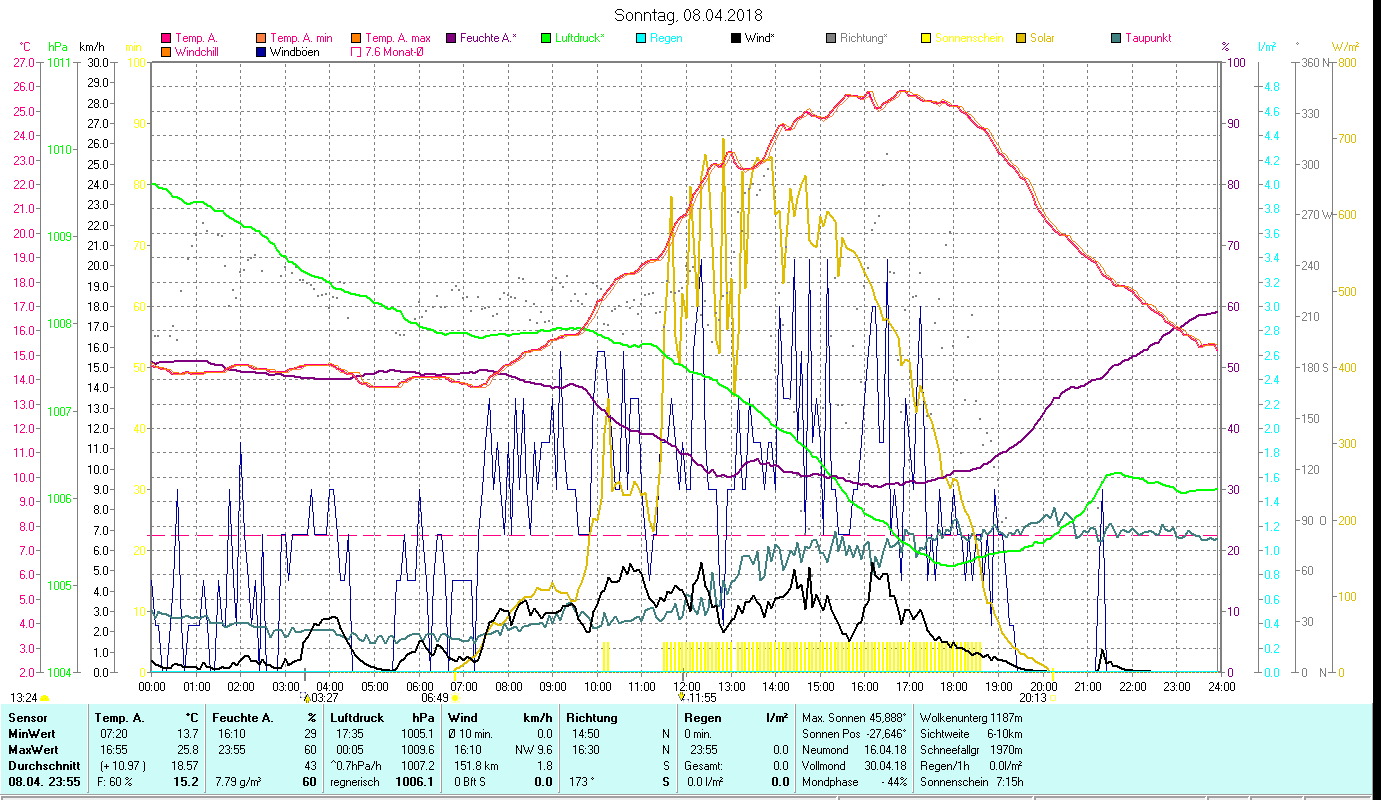Click the Temp. A. column header in table
The image size is (1381, 800).
pos(119,718)
